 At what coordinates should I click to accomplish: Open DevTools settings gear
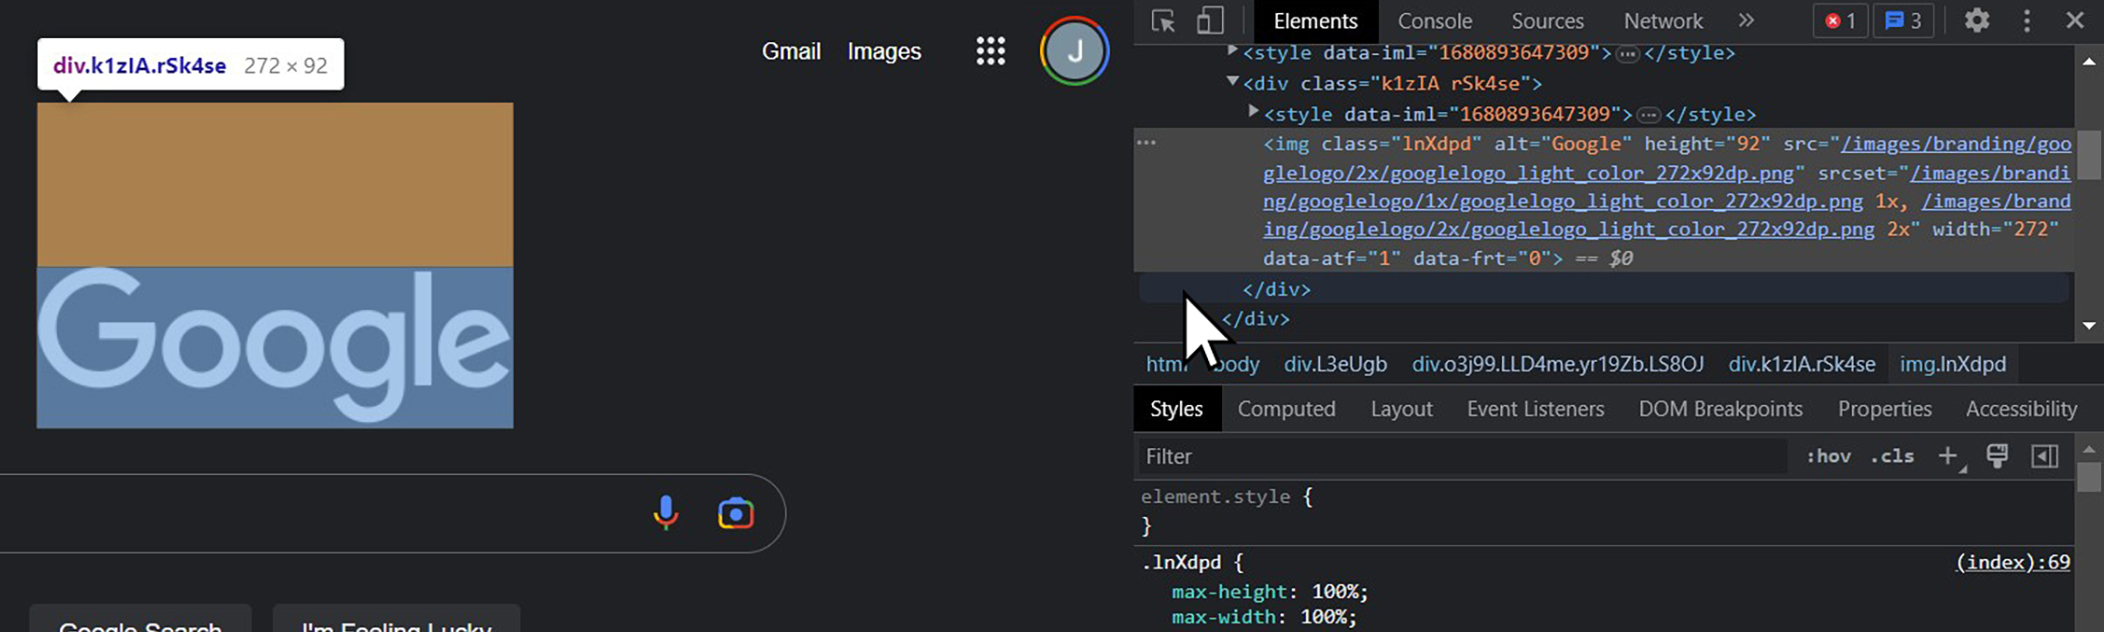1976,20
